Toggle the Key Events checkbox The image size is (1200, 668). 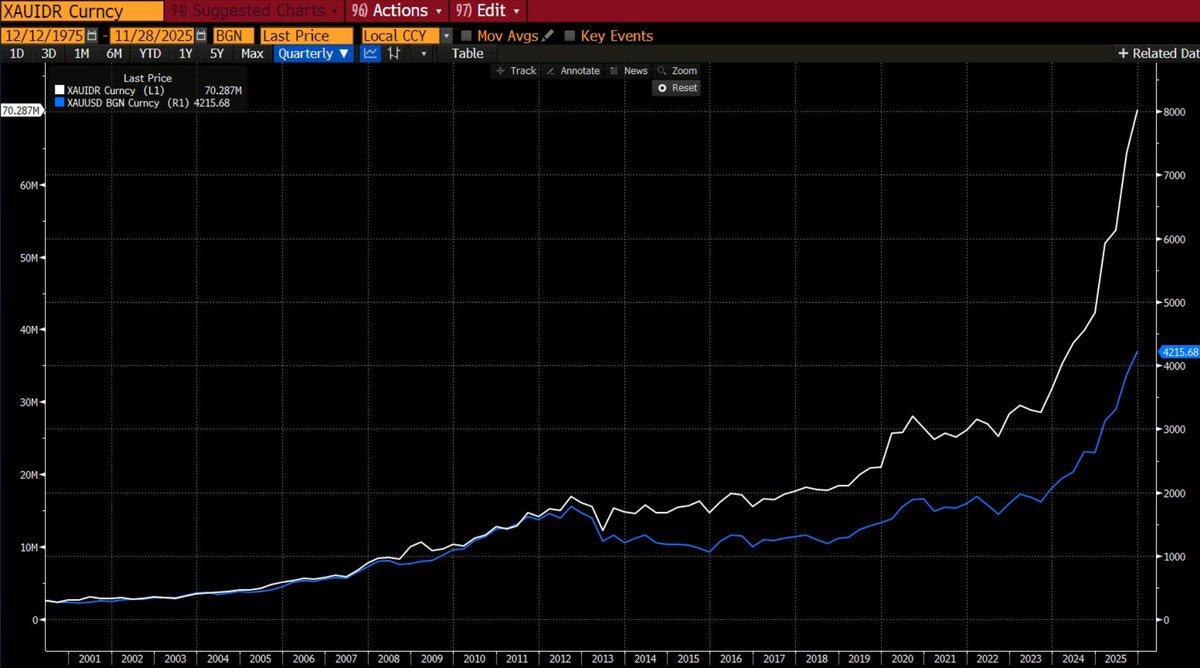(572, 35)
